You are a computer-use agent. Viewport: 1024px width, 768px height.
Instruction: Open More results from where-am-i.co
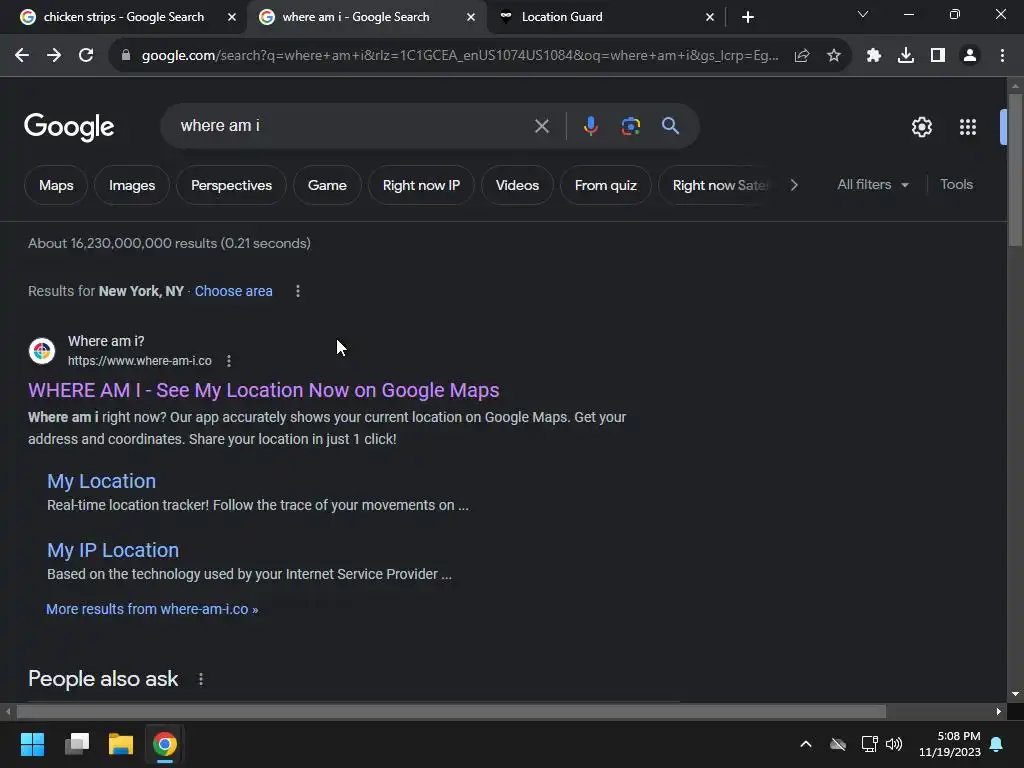[x=152, y=609]
